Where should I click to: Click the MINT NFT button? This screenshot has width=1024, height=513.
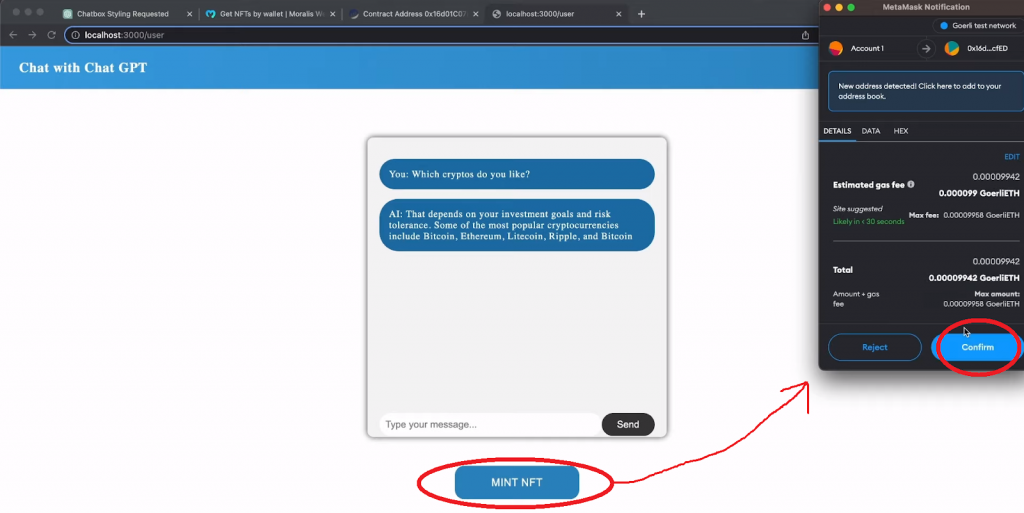point(517,482)
